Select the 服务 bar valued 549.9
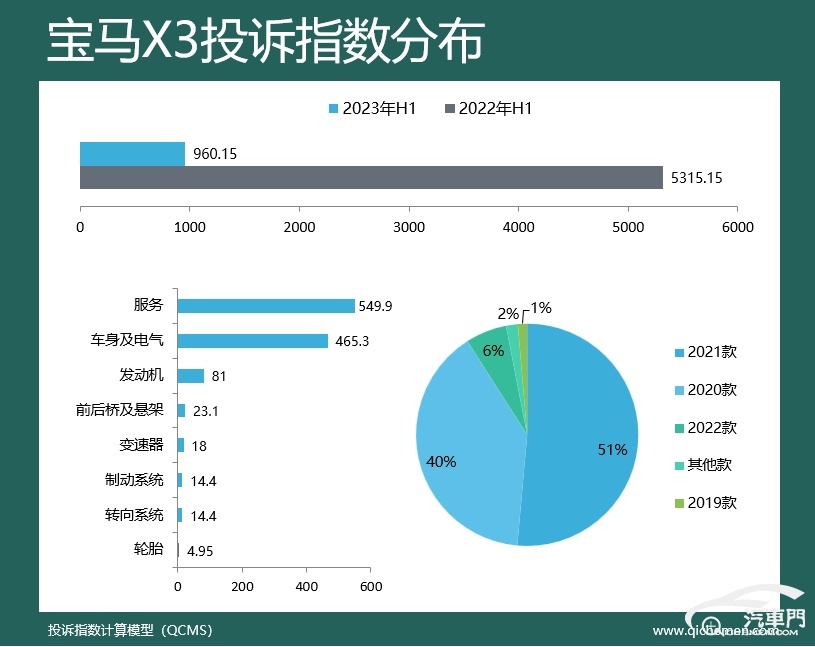Viewport: 815px width, 647px height. pyautogui.click(x=266, y=306)
